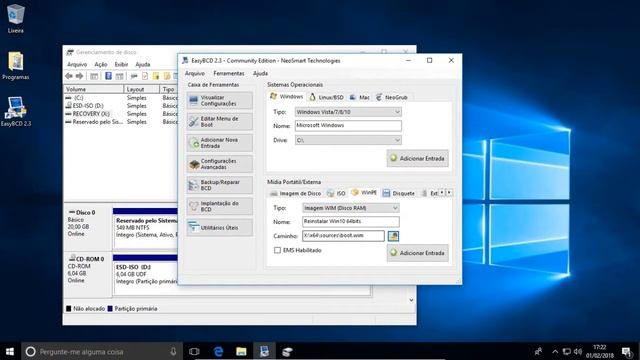The height and width of the screenshot is (360, 640).
Task: Open Programas folder desktop icon
Action: (x=16, y=65)
